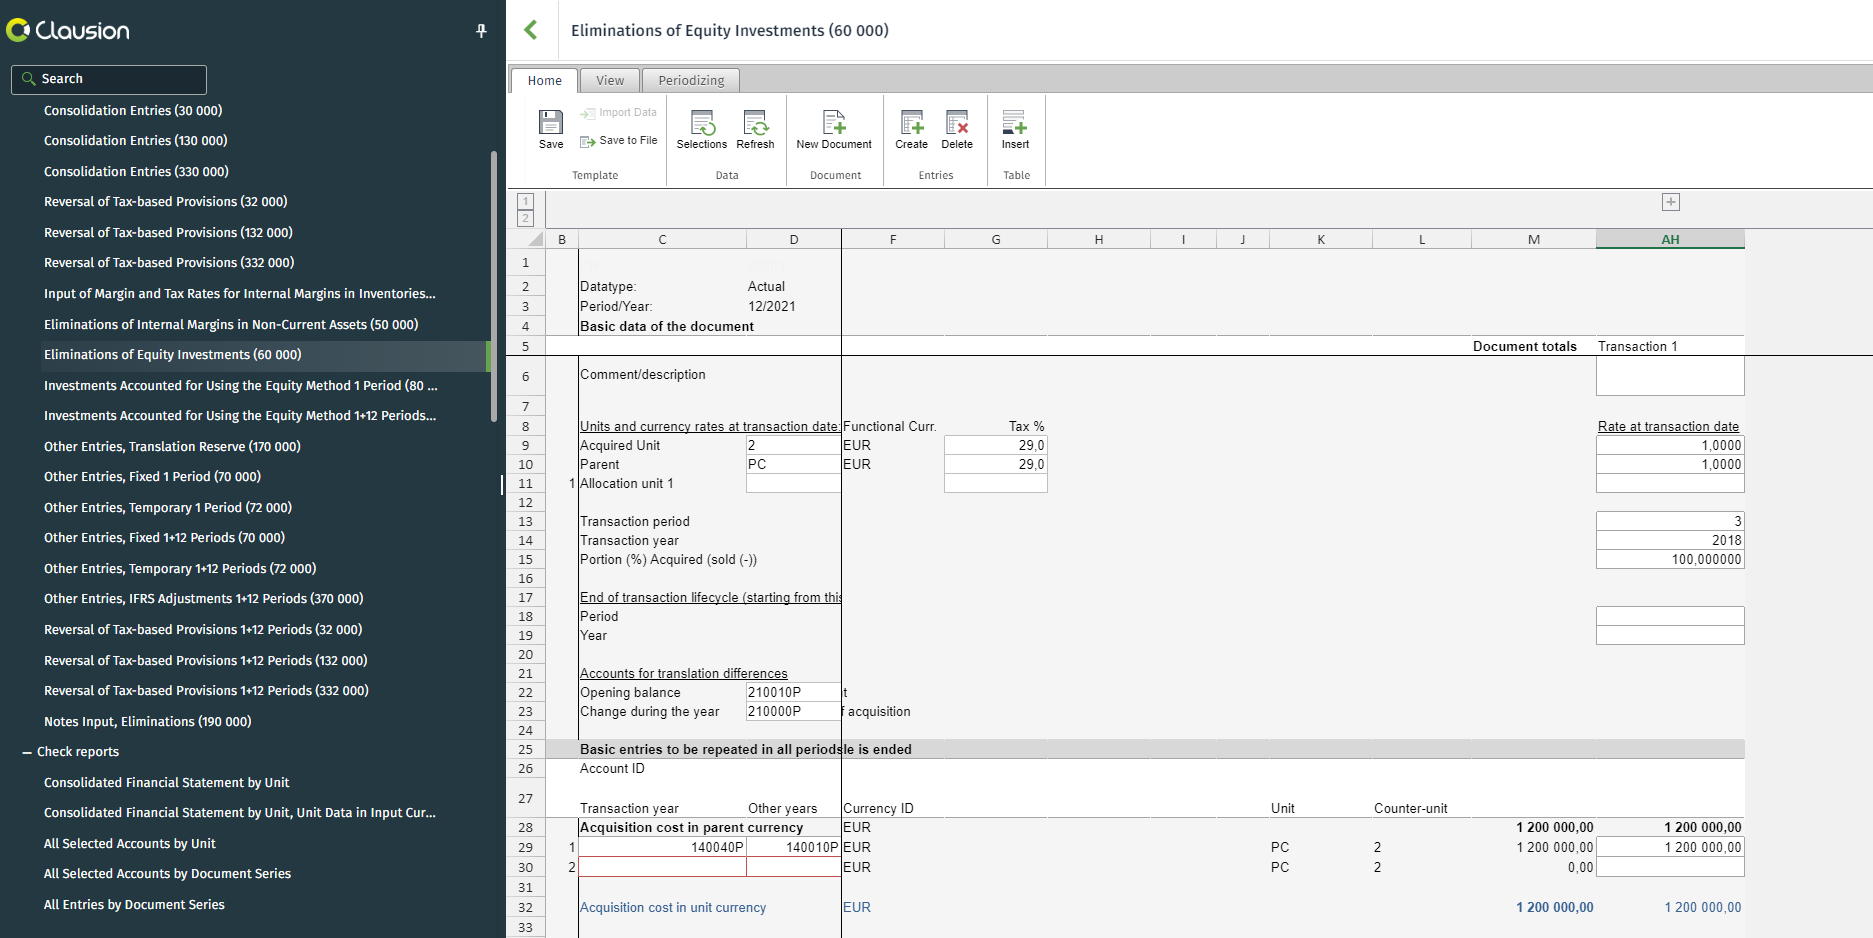Click outline level 1 button above the grid
Image resolution: width=1873 pixels, height=938 pixels.
coord(525,200)
